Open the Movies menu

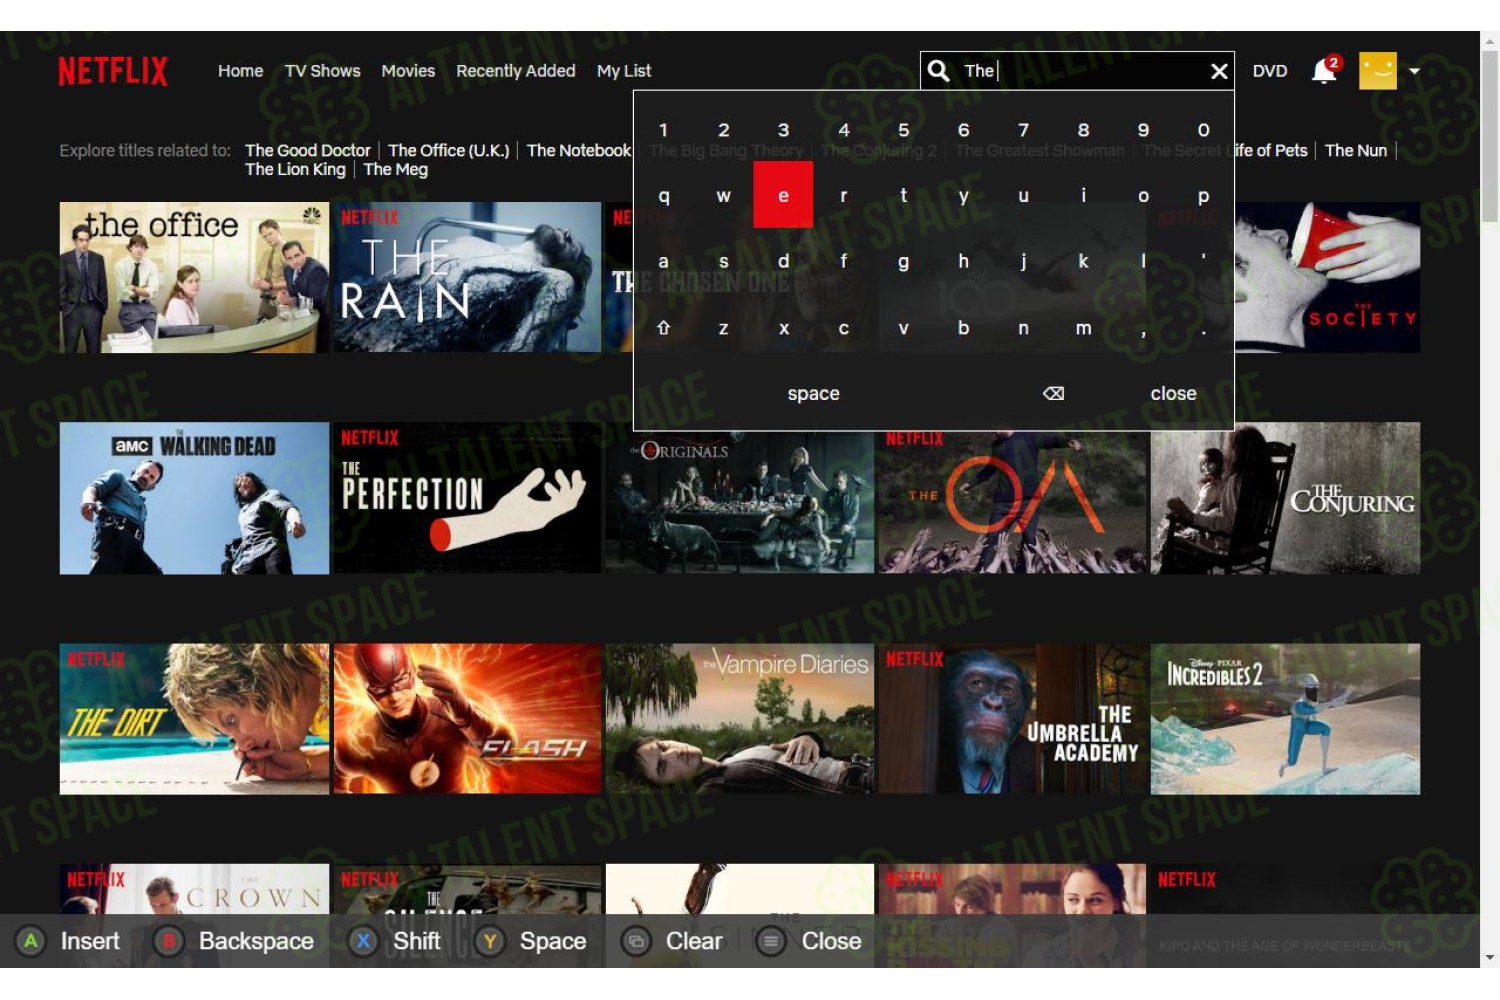pos(408,71)
